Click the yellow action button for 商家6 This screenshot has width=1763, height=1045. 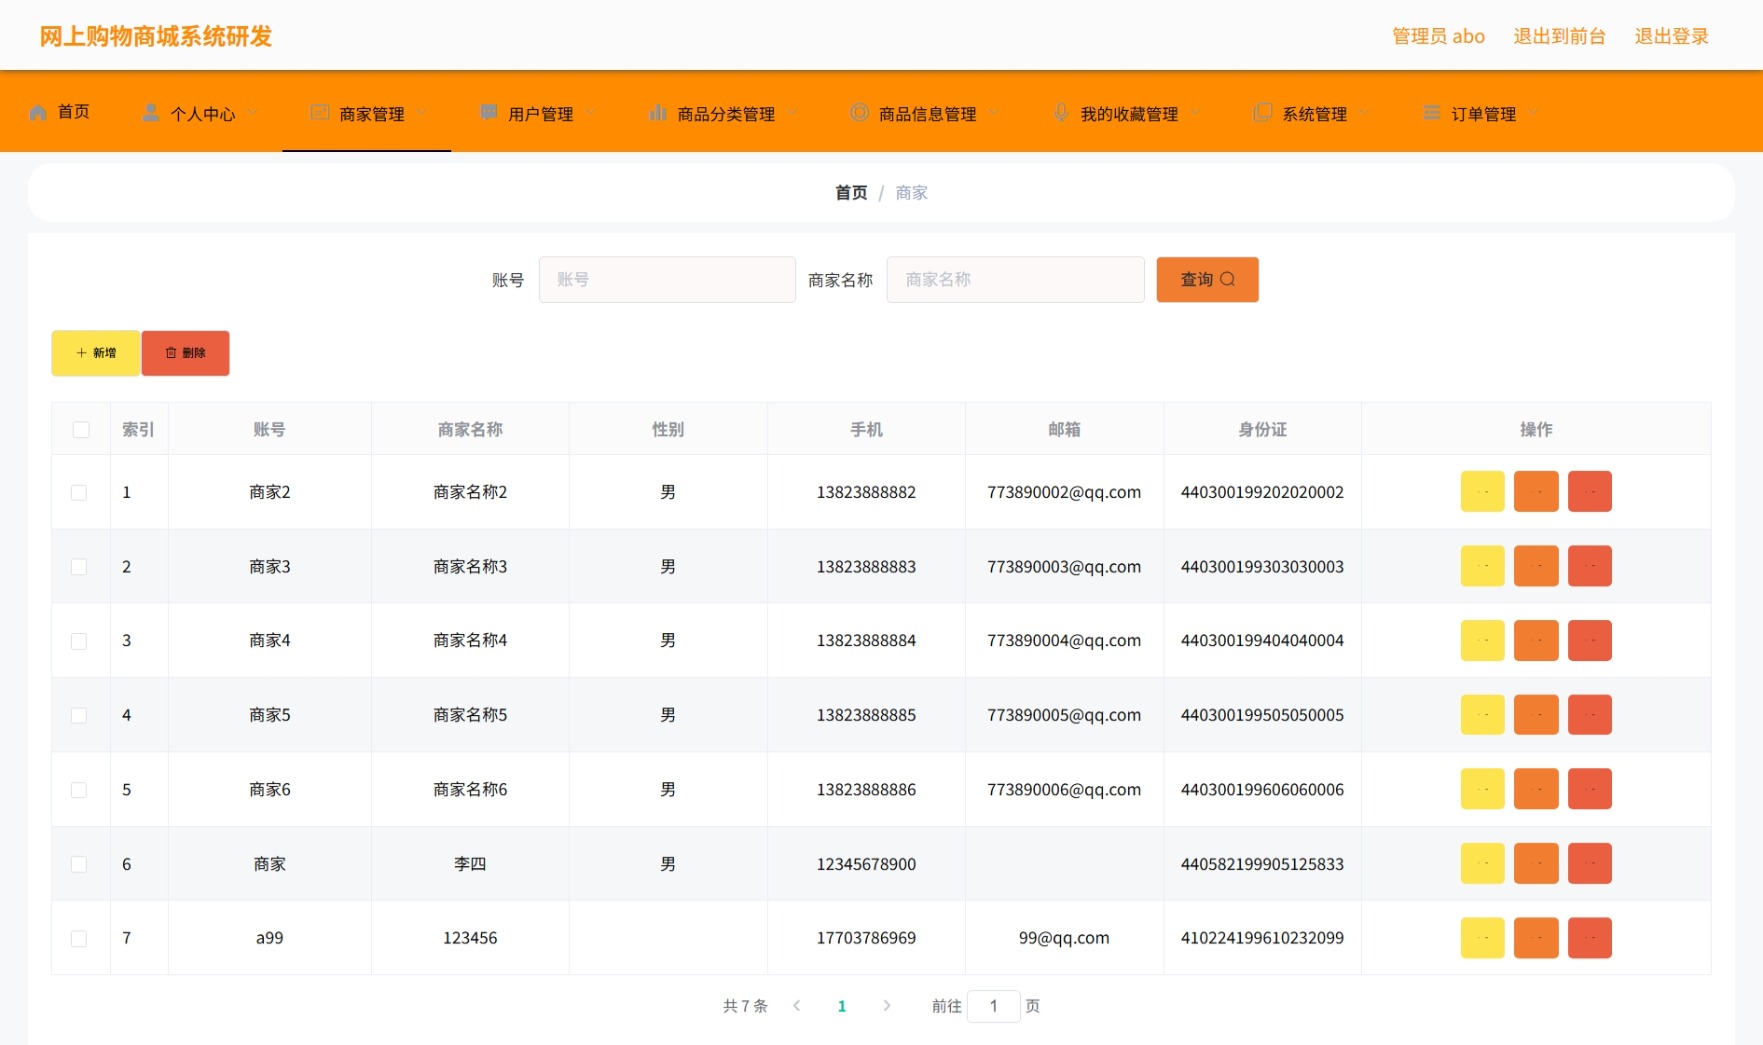(x=1482, y=789)
